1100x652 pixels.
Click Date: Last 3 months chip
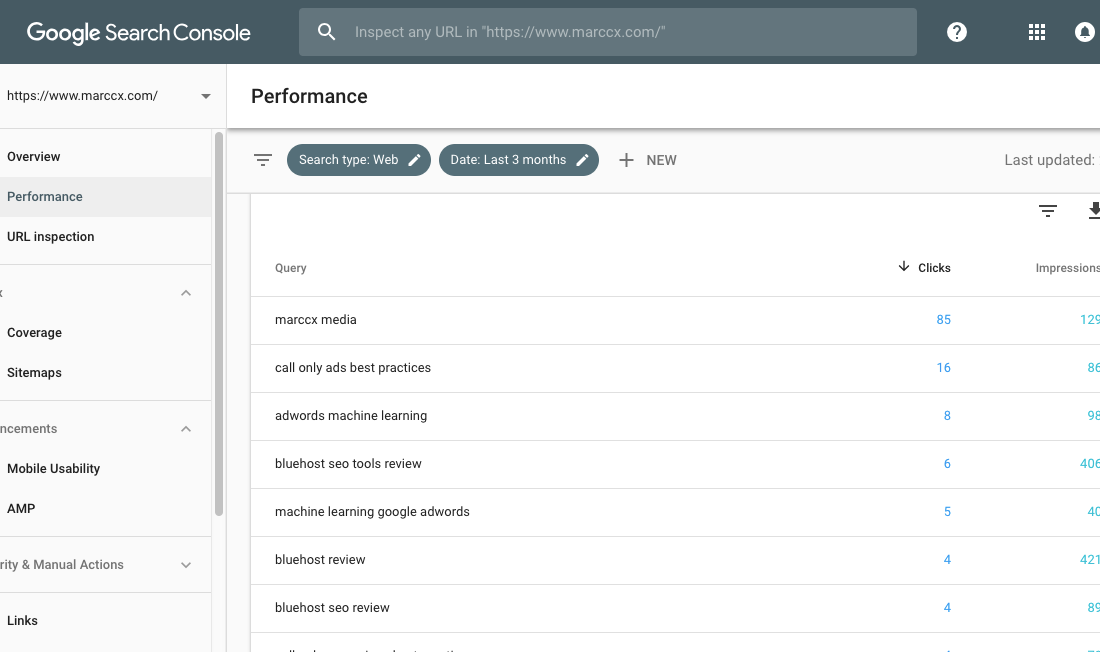pos(518,160)
